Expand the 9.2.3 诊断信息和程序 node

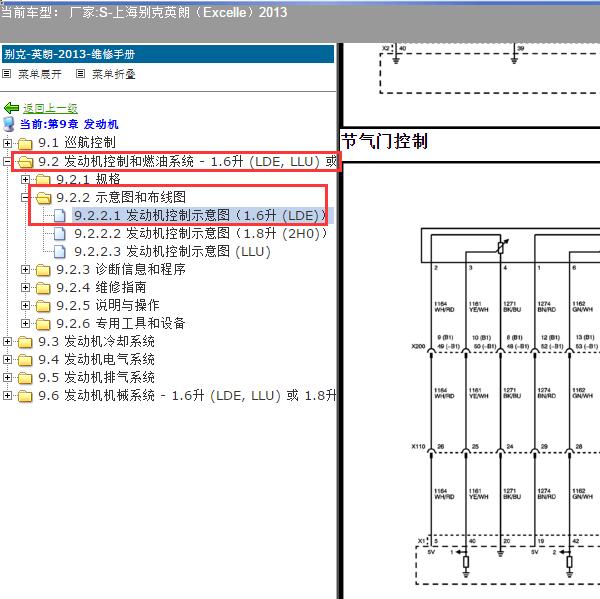tap(25, 269)
